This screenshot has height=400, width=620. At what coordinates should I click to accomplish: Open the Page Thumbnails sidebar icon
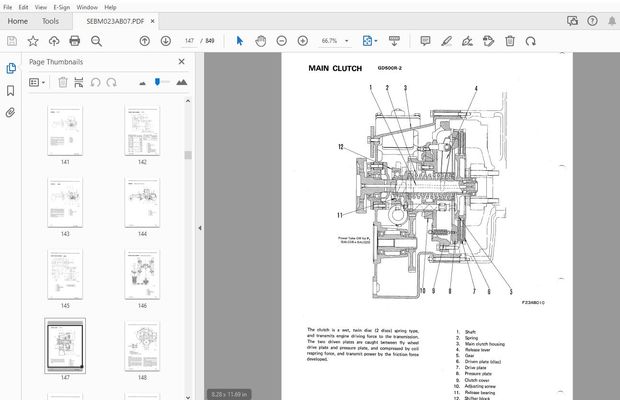(x=11, y=68)
